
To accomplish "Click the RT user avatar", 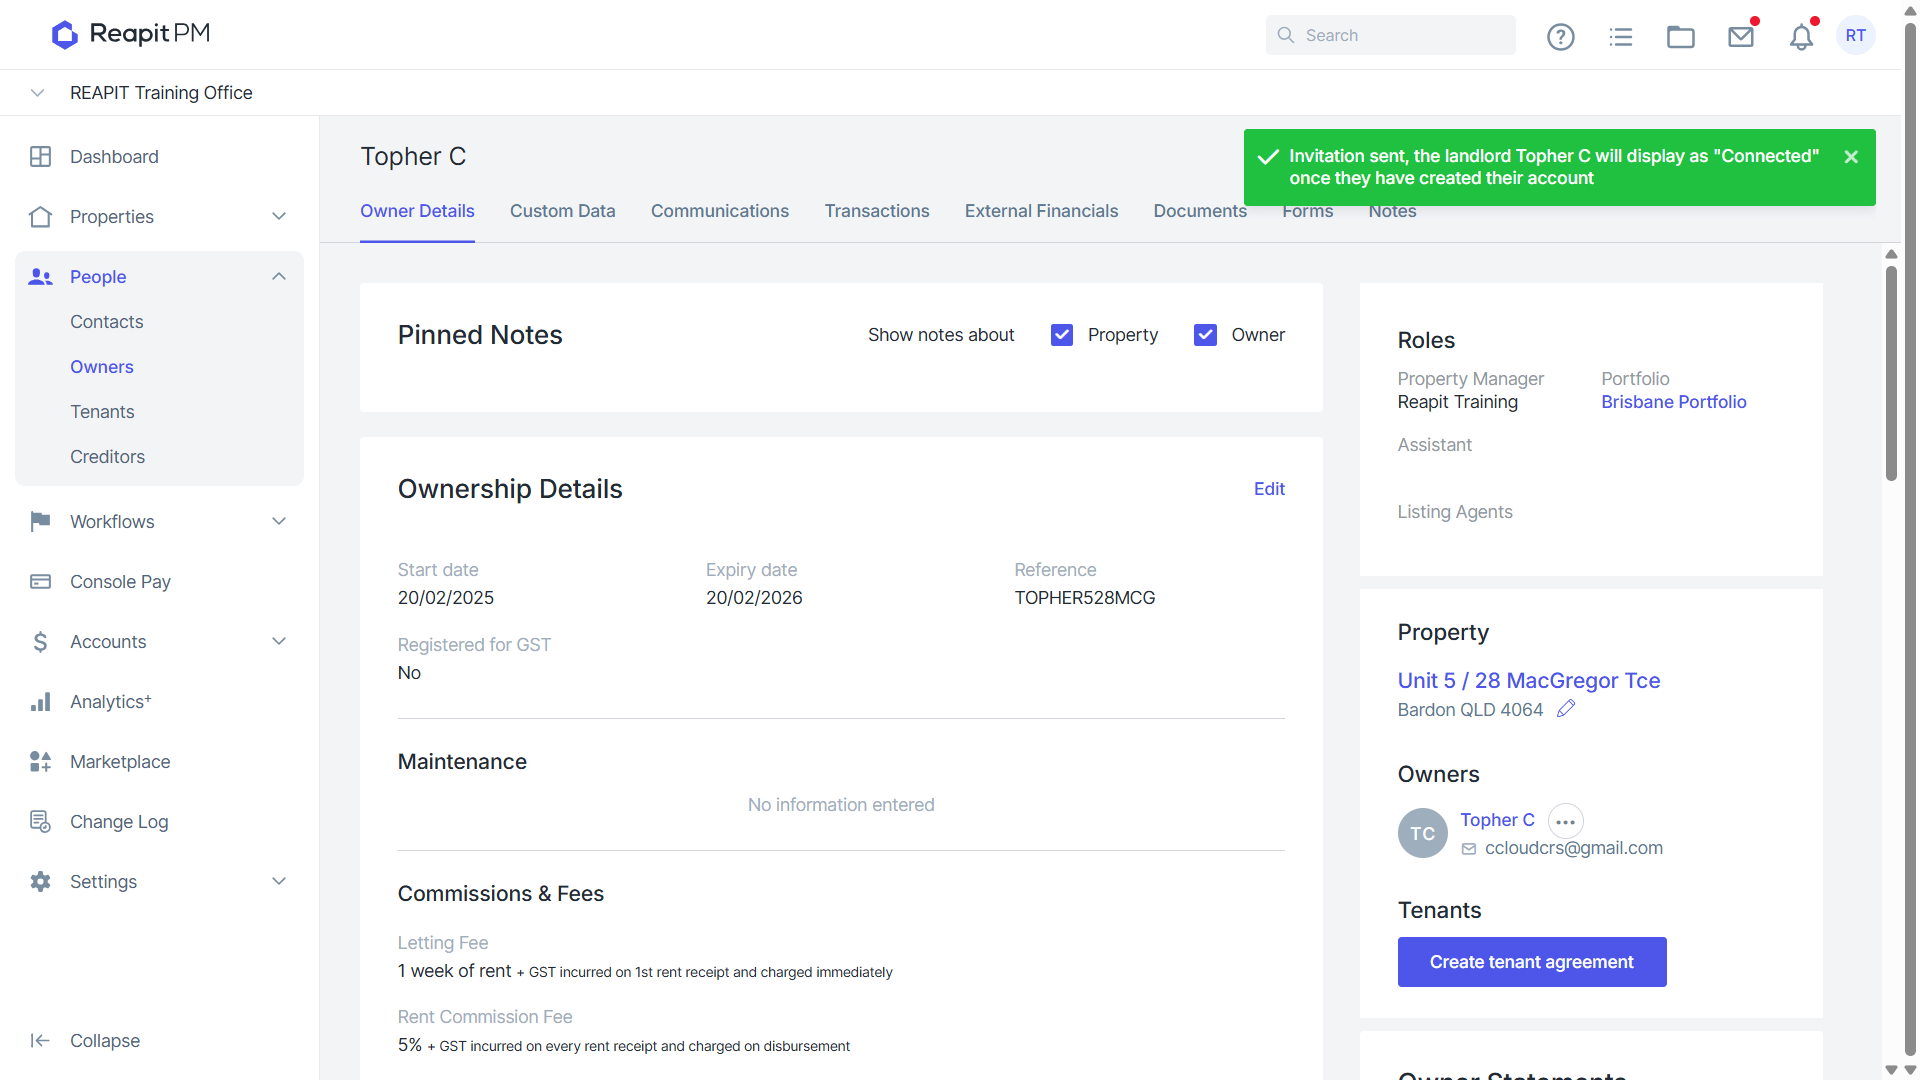I will [x=1855, y=36].
